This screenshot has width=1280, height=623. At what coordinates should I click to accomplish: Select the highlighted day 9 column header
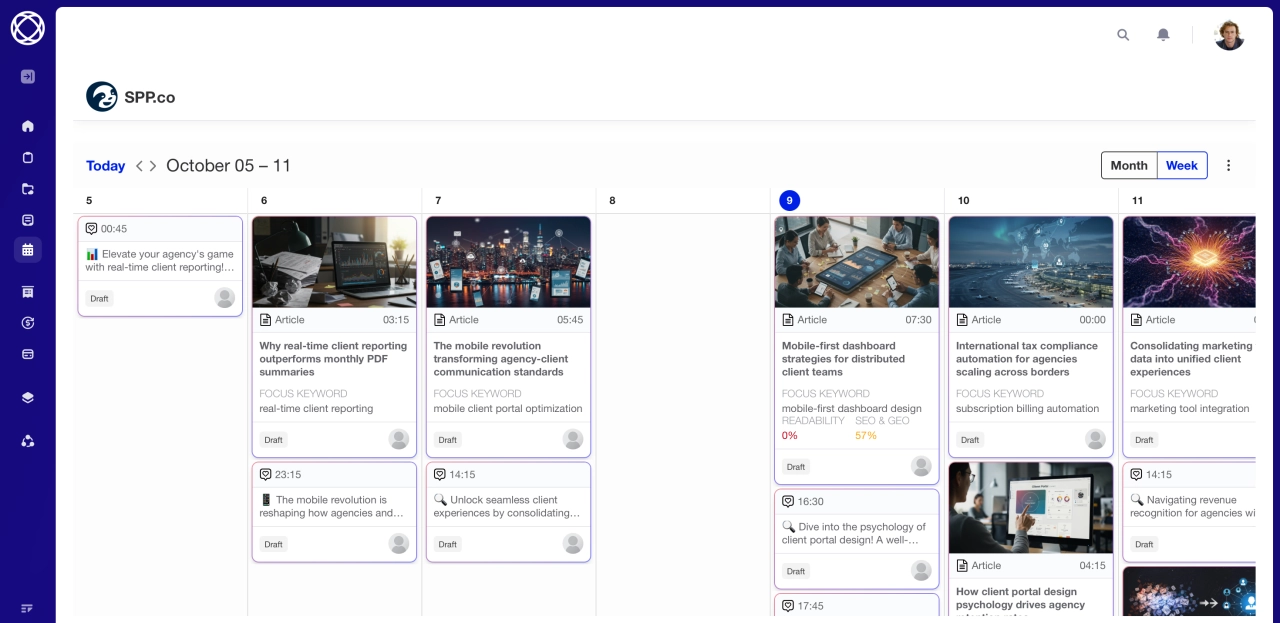click(x=789, y=200)
